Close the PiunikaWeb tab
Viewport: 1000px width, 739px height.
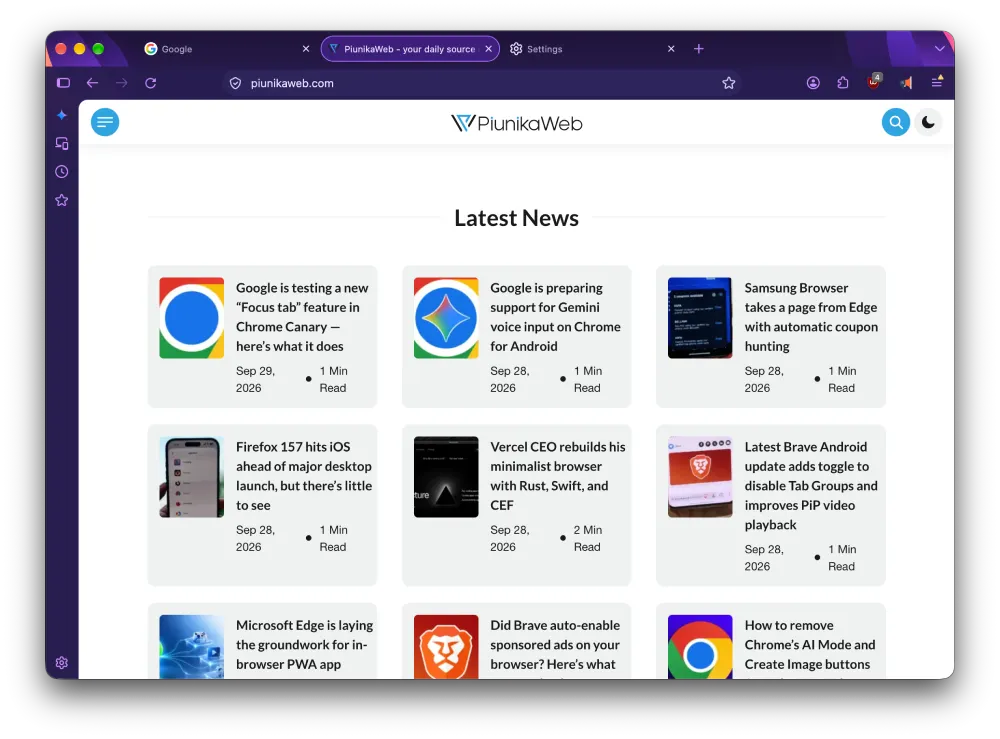click(489, 49)
